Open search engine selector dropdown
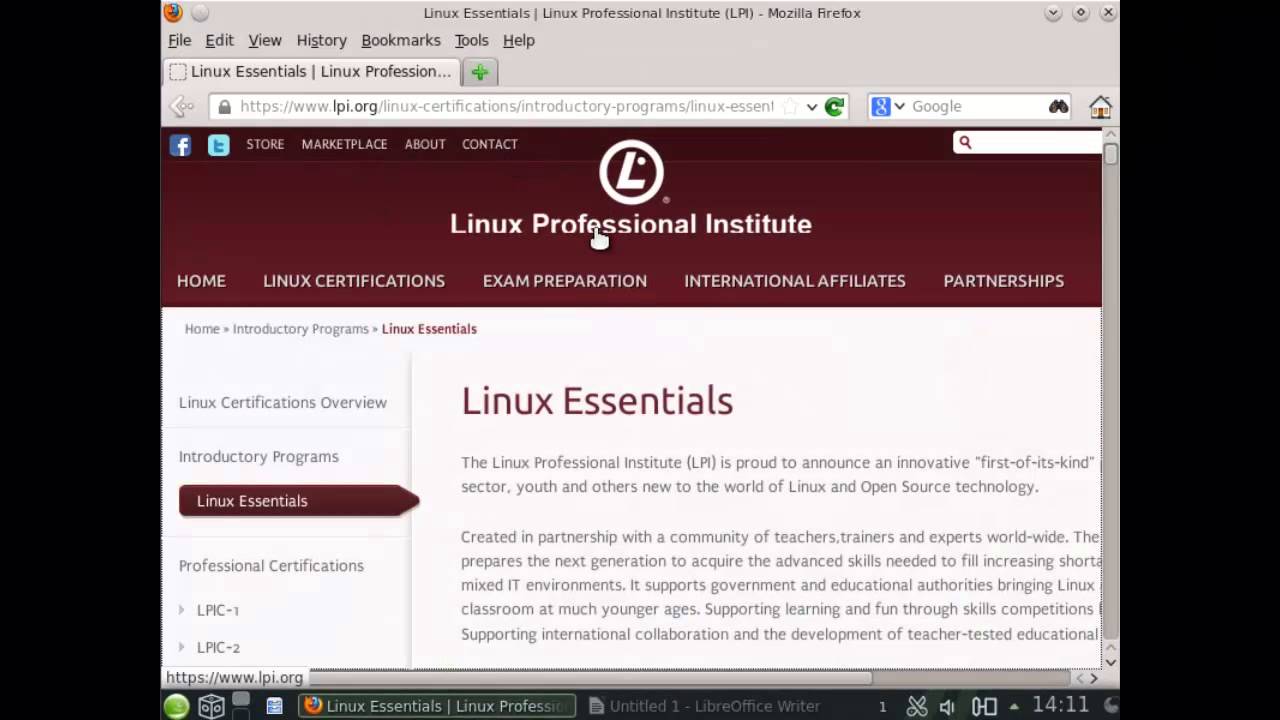 [x=899, y=107]
